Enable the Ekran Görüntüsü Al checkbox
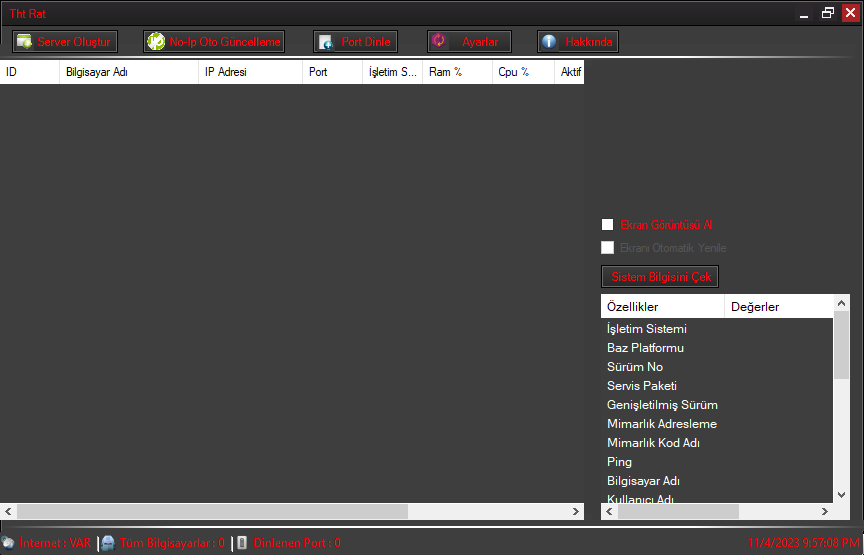Screen dimensions: 864x555 click(607, 225)
